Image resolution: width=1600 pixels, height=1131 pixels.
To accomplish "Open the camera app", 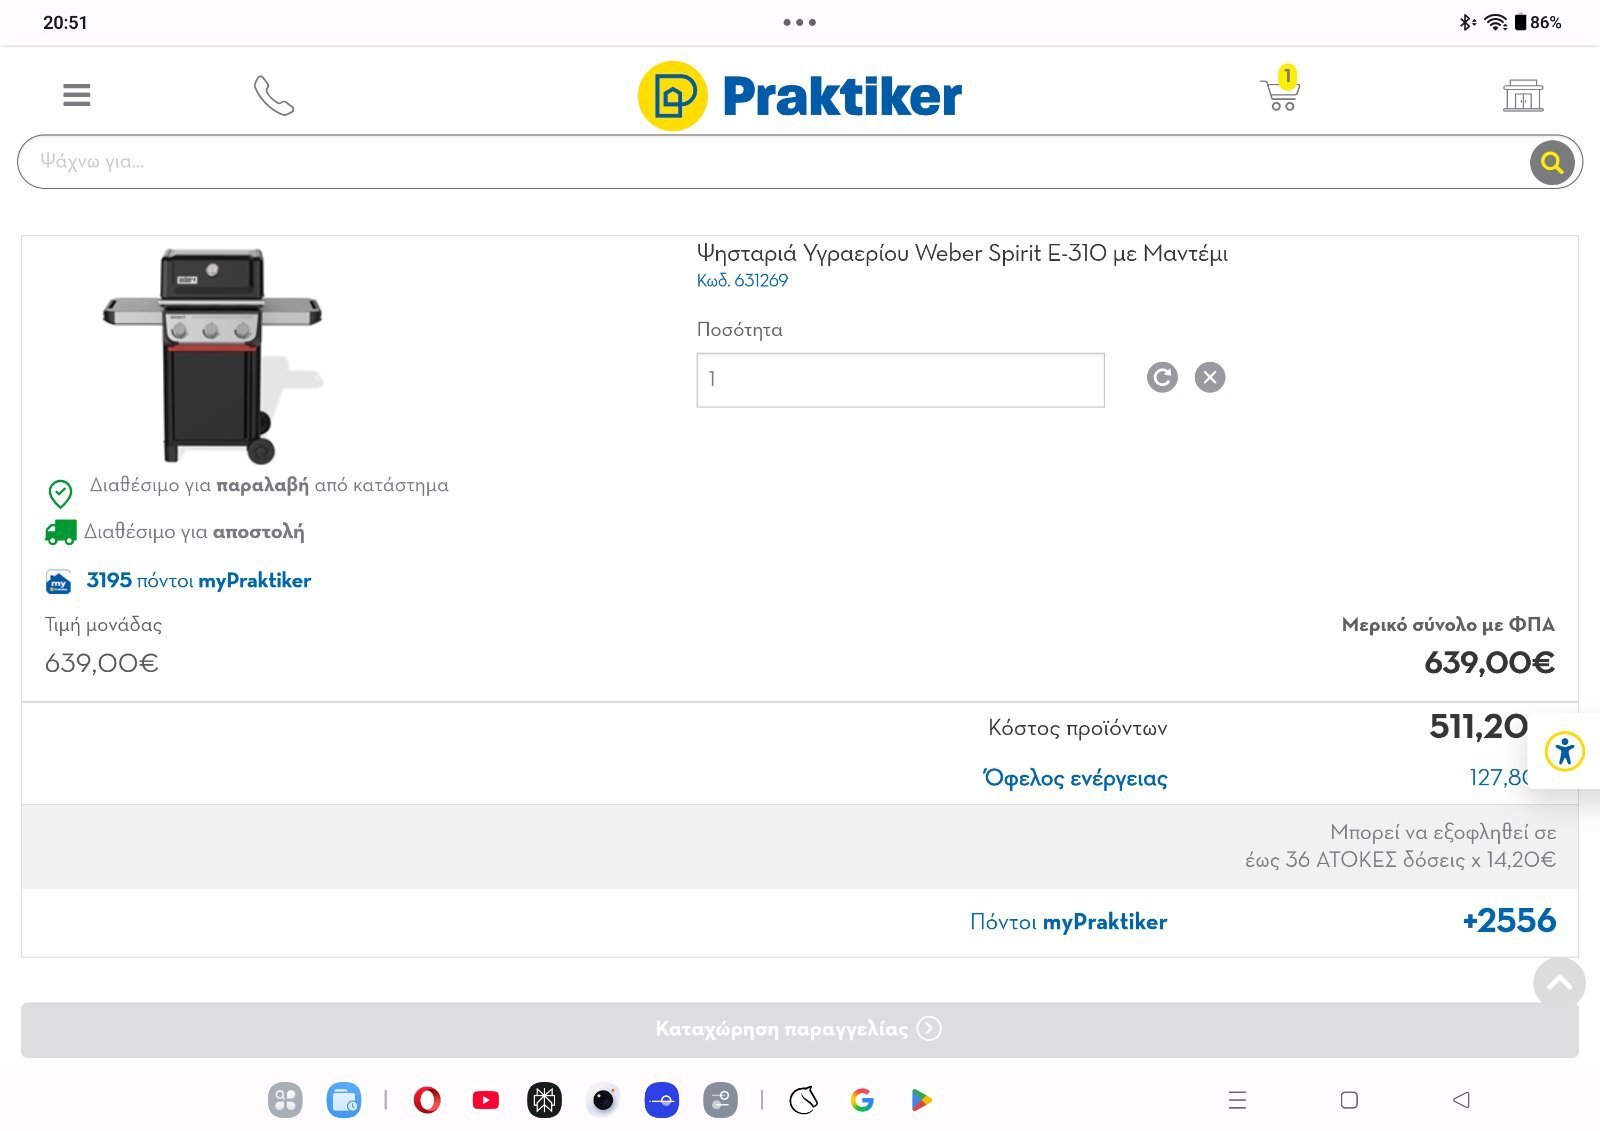I will pyautogui.click(x=603, y=1100).
